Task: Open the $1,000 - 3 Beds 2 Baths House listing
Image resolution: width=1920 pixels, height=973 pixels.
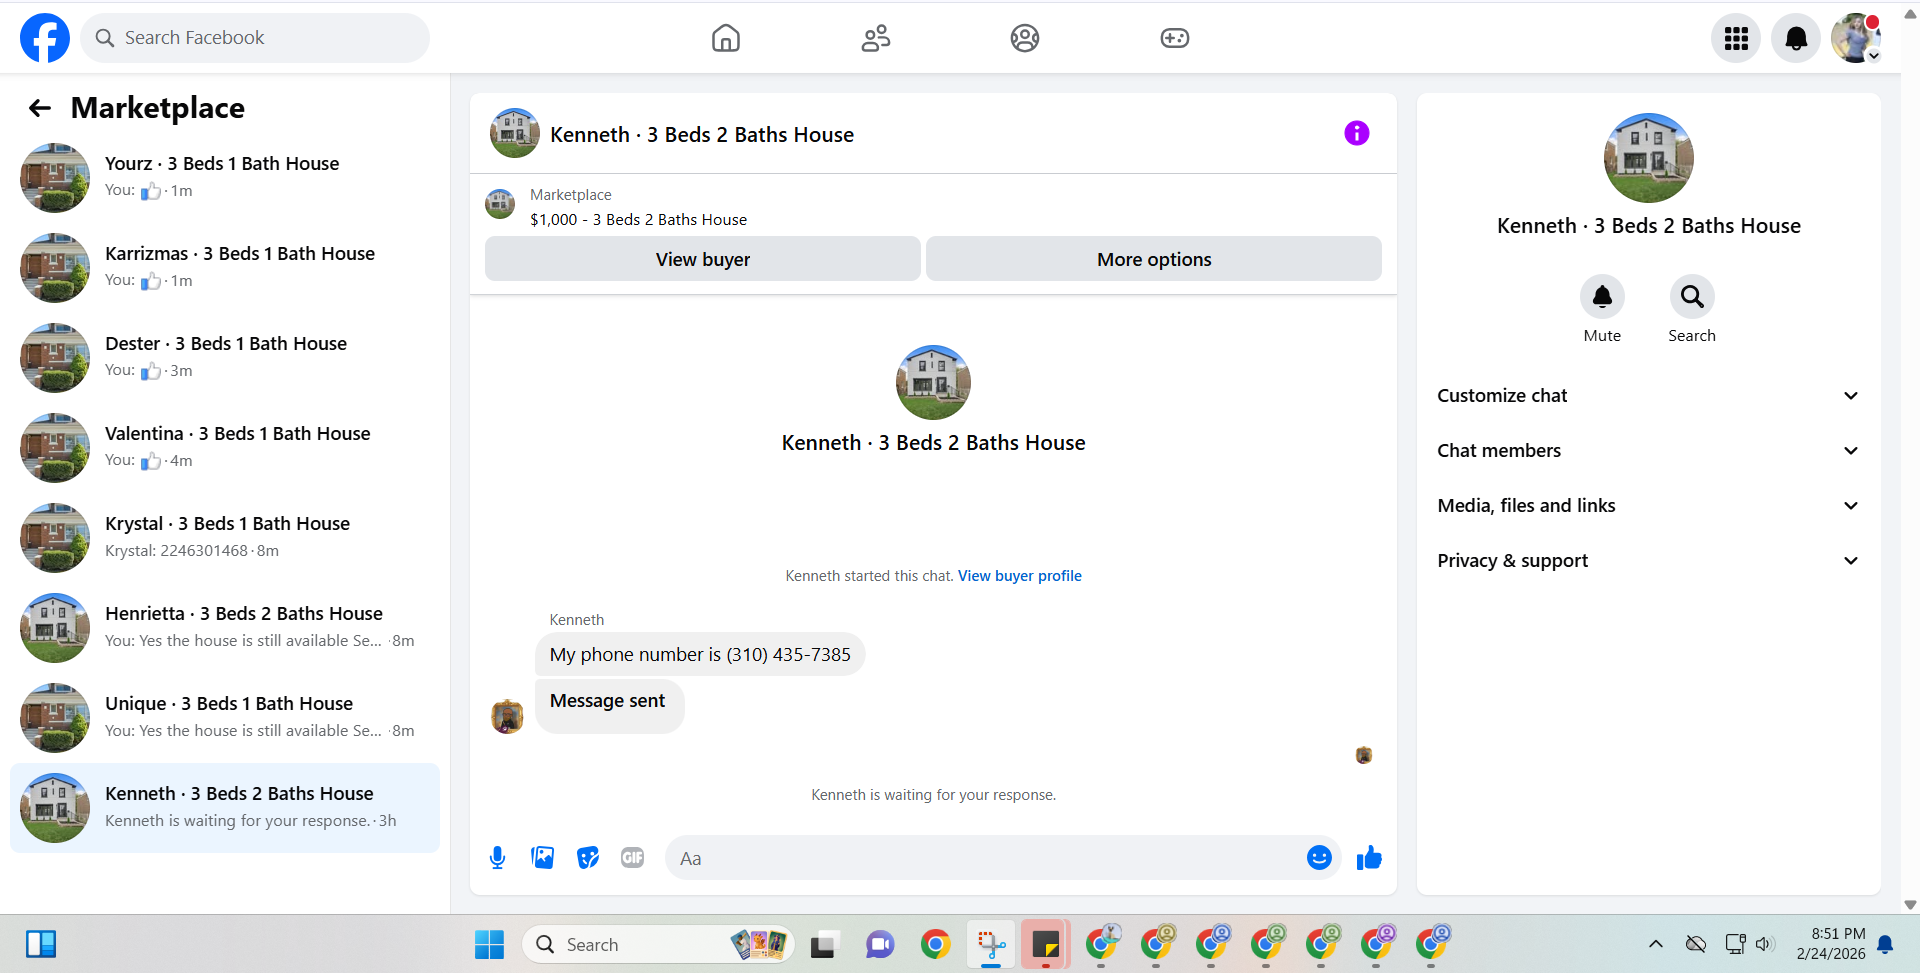Action: click(x=638, y=220)
